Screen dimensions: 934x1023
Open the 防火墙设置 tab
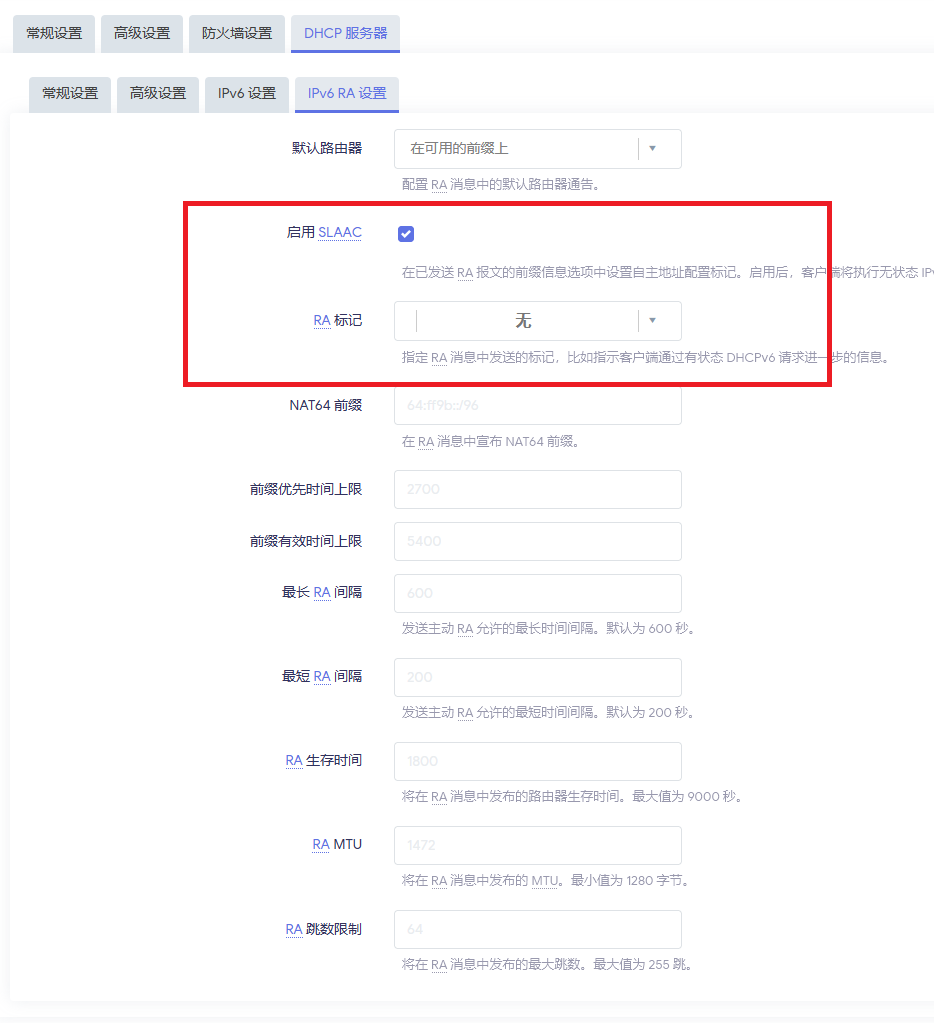236,33
